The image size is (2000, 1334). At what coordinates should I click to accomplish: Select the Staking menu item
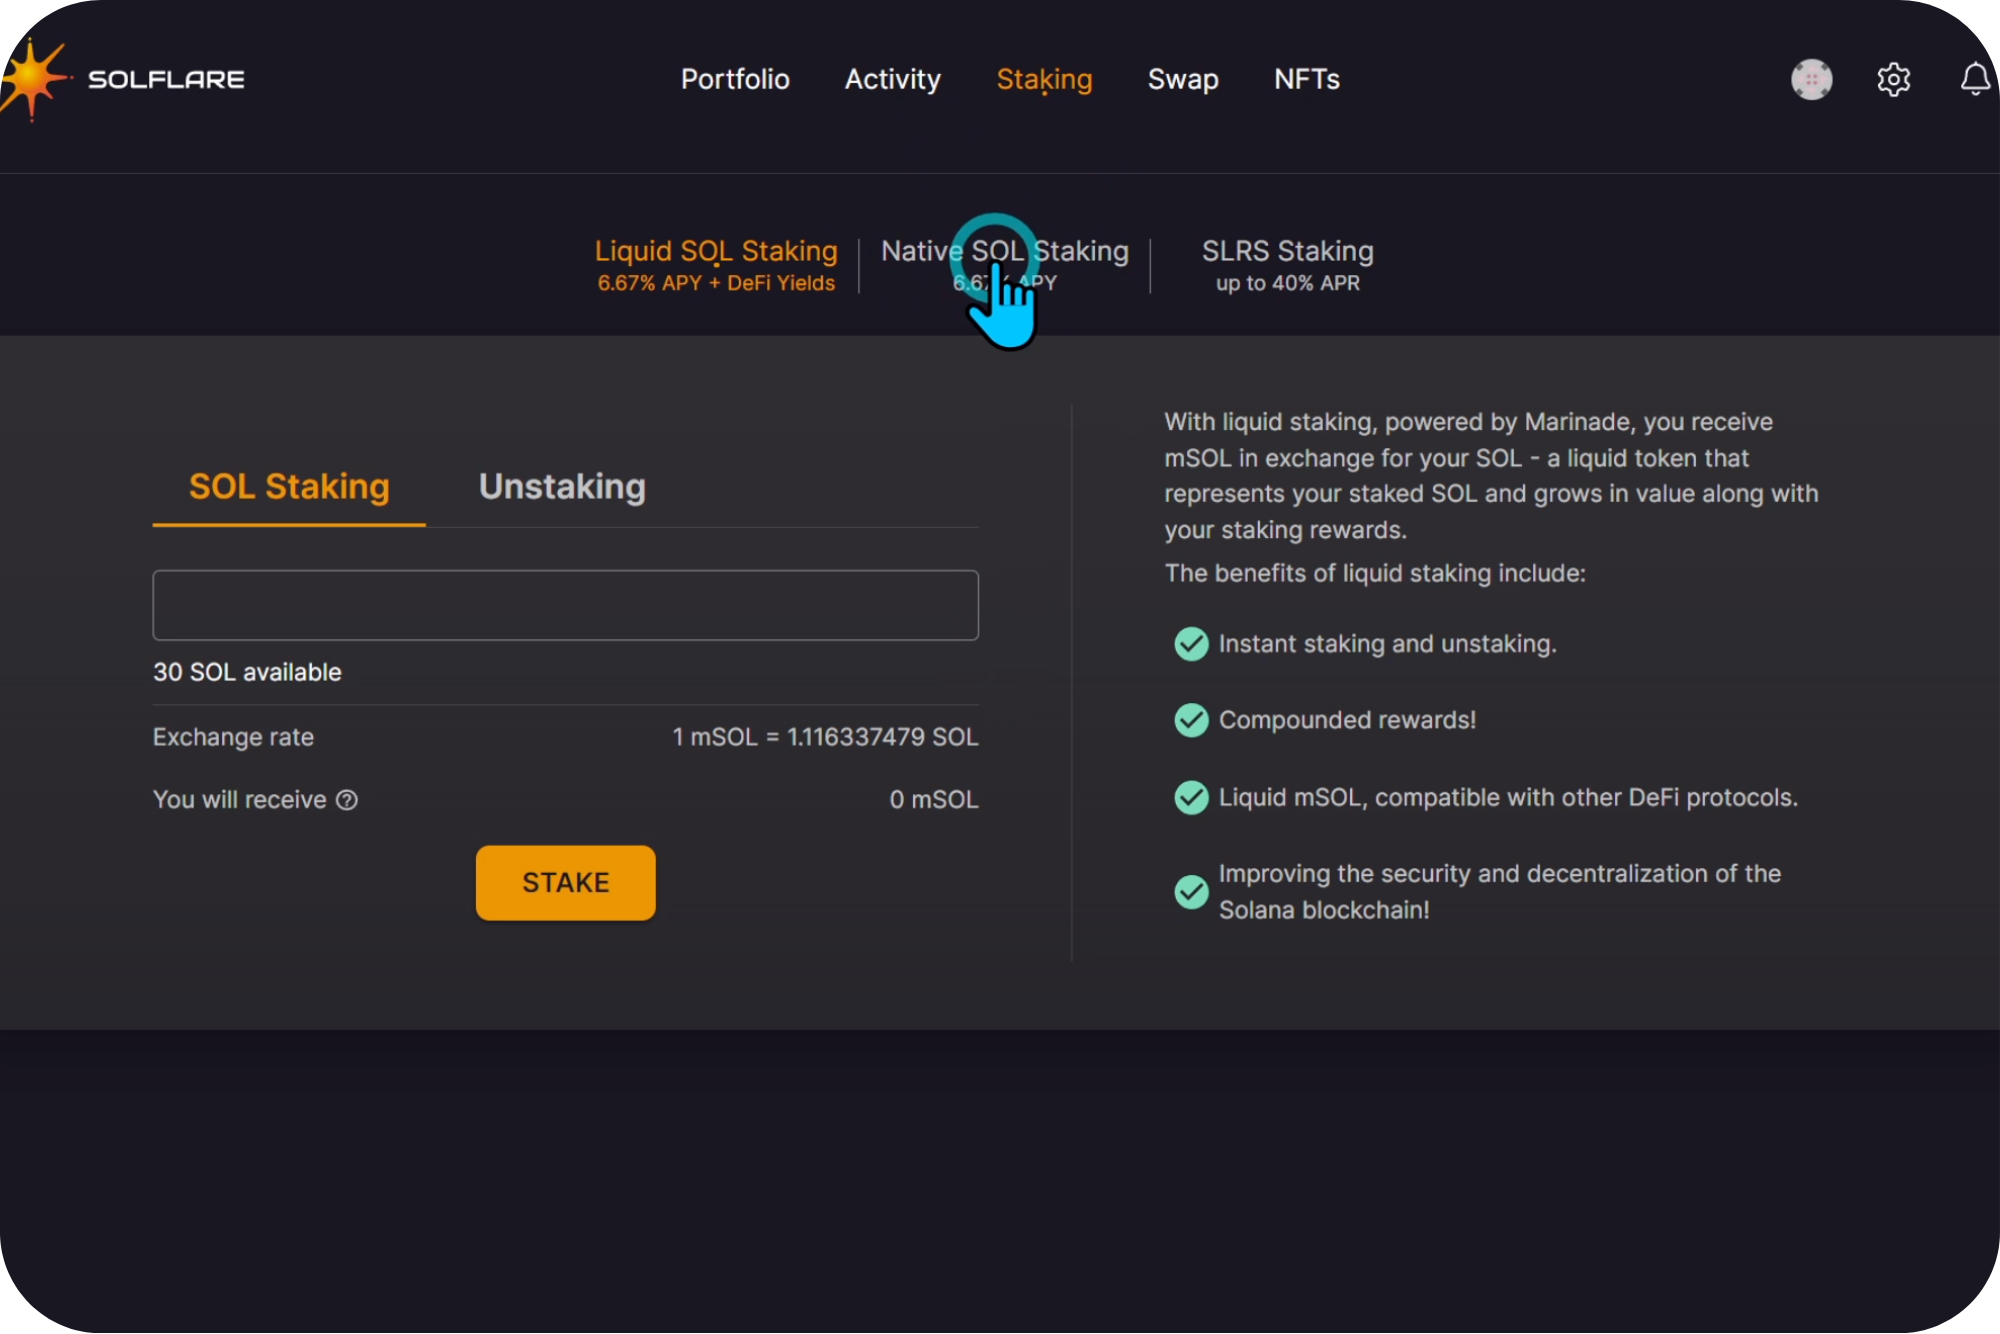point(1044,79)
